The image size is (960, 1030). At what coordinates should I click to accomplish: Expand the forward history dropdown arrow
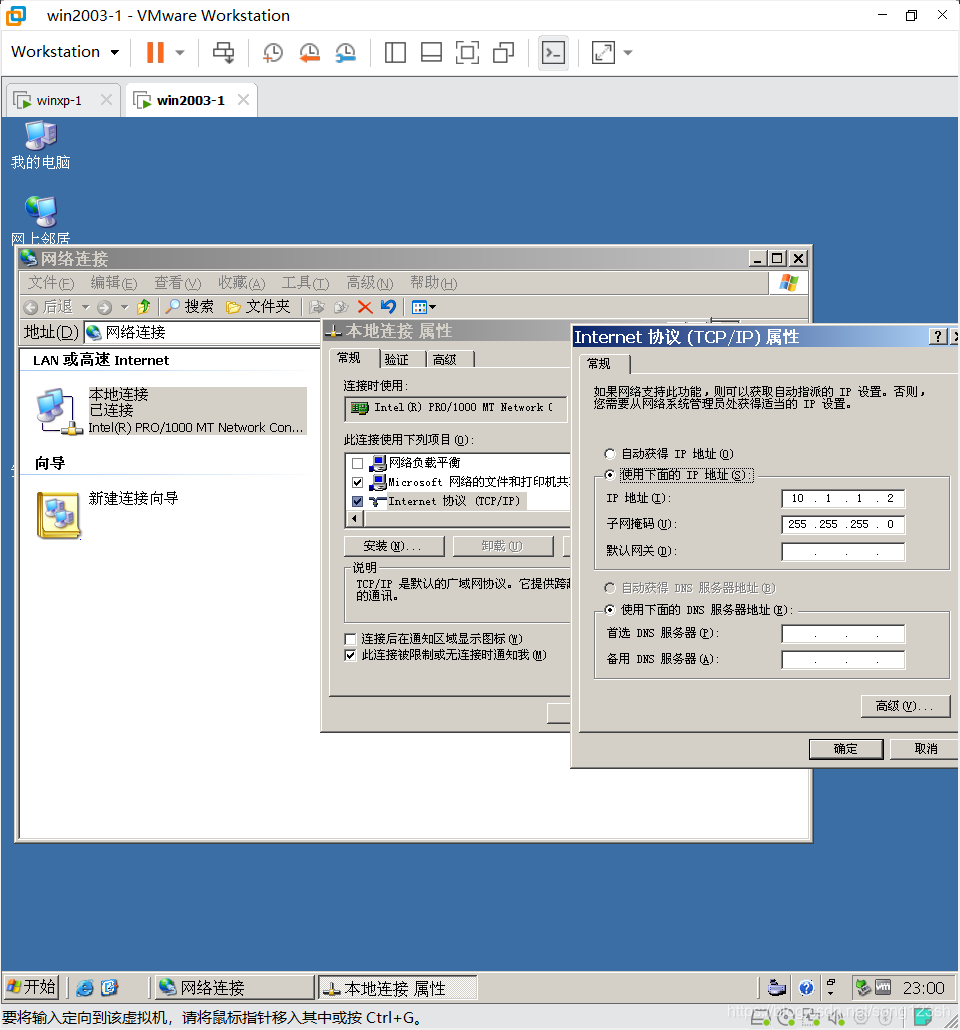124,307
